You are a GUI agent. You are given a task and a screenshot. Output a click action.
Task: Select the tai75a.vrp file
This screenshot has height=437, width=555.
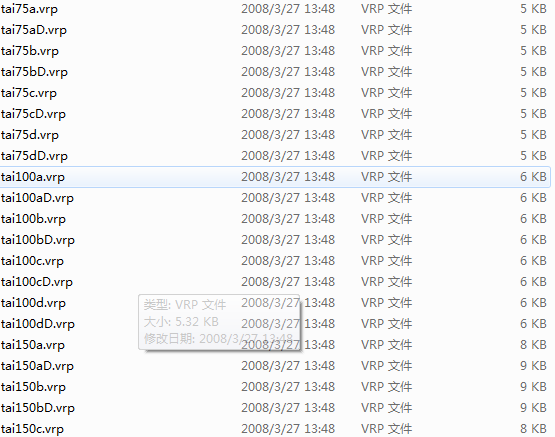pyautogui.click(x=29, y=9)
